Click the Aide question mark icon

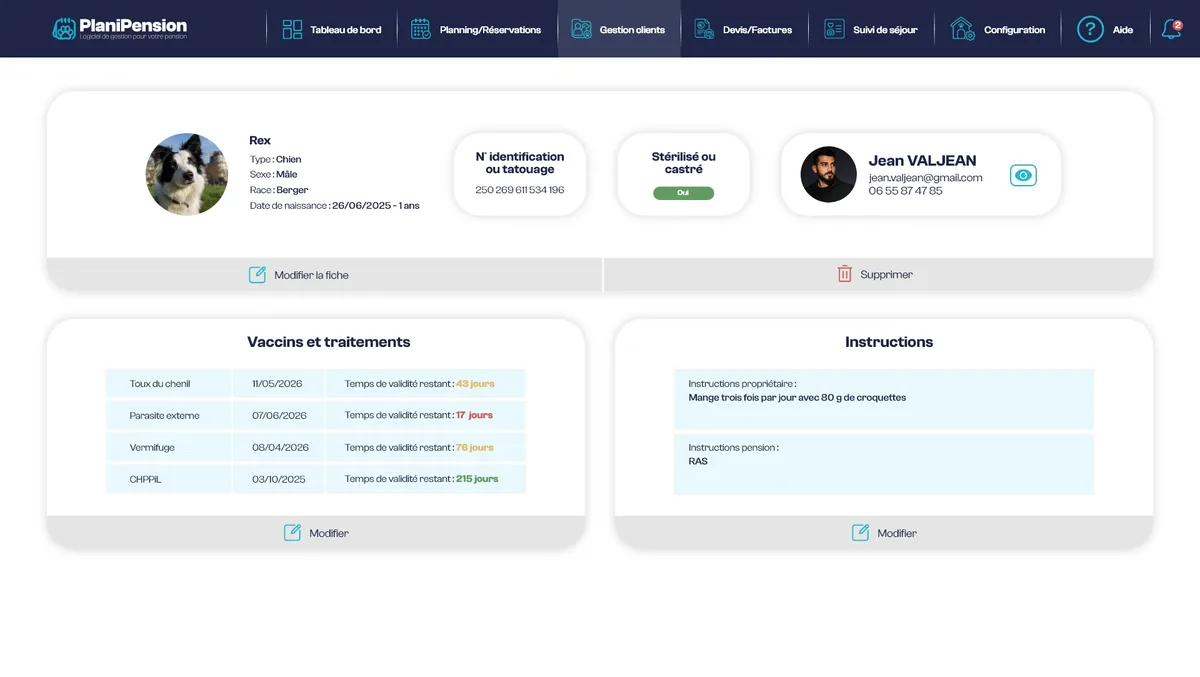coord(1090,29)
